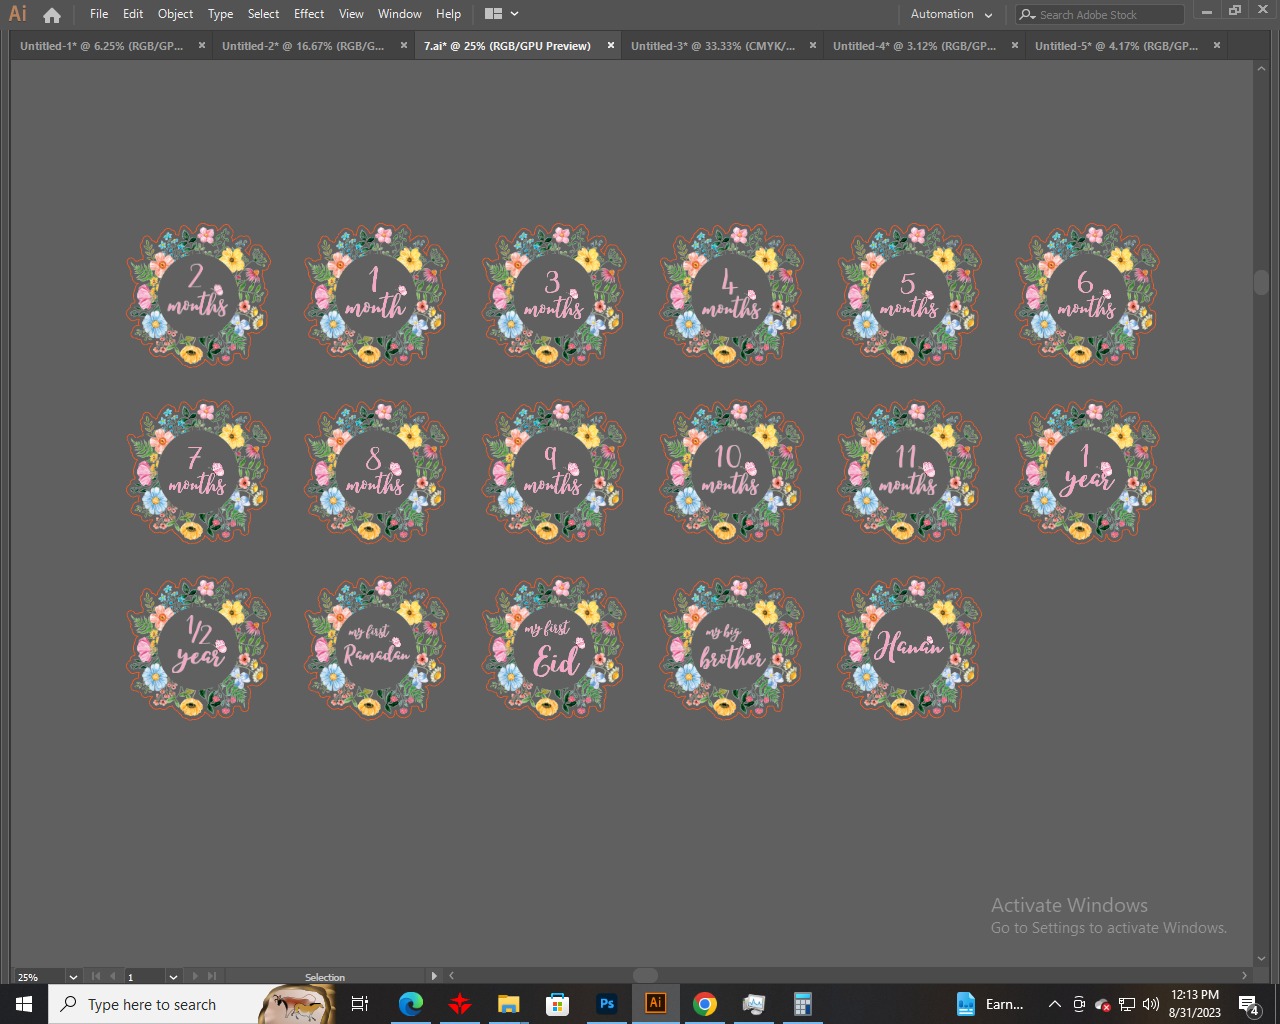Click the Search Adobe Stock field
Image resolution: width=1280 pixels, height=1024 pixels.
coord(1100,14)
